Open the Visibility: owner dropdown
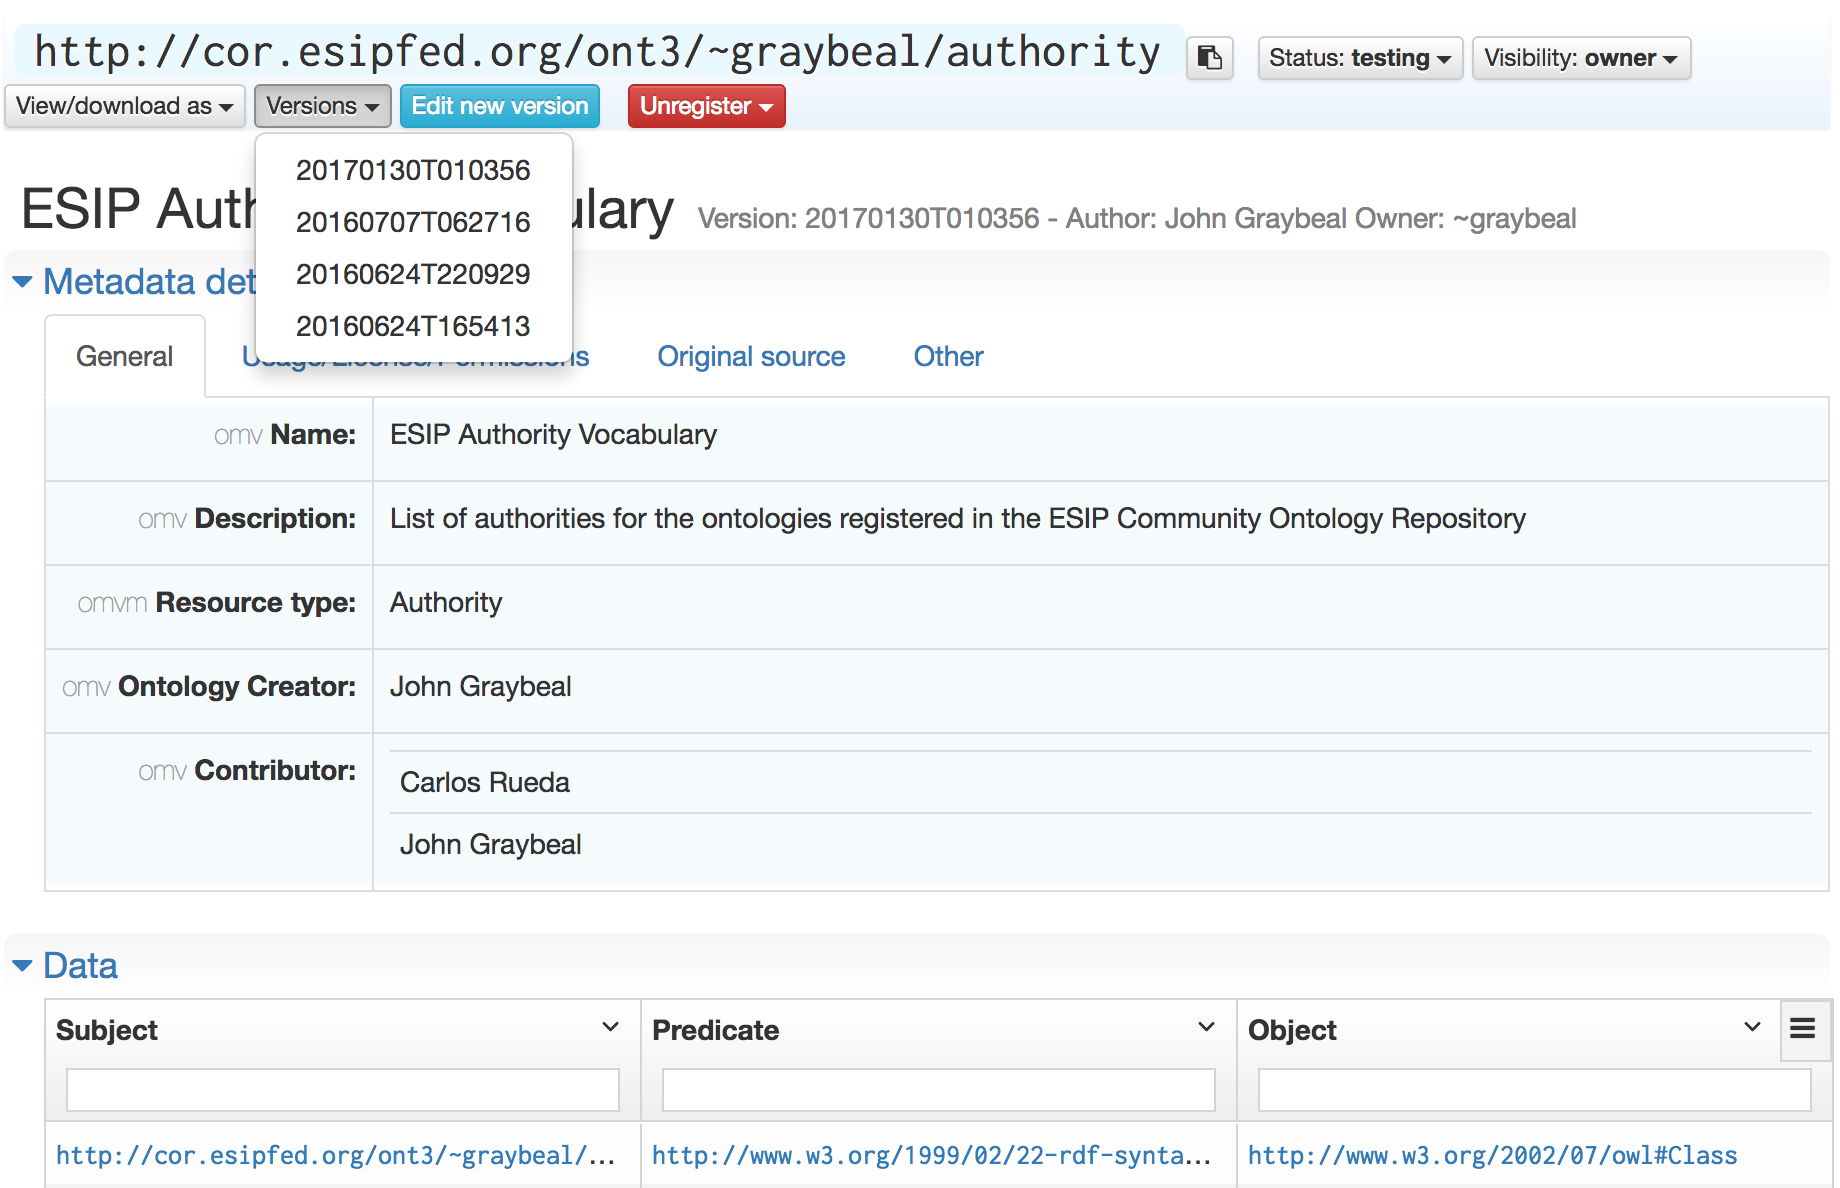This screenshot has height=1188, width=1840. 1581,58
